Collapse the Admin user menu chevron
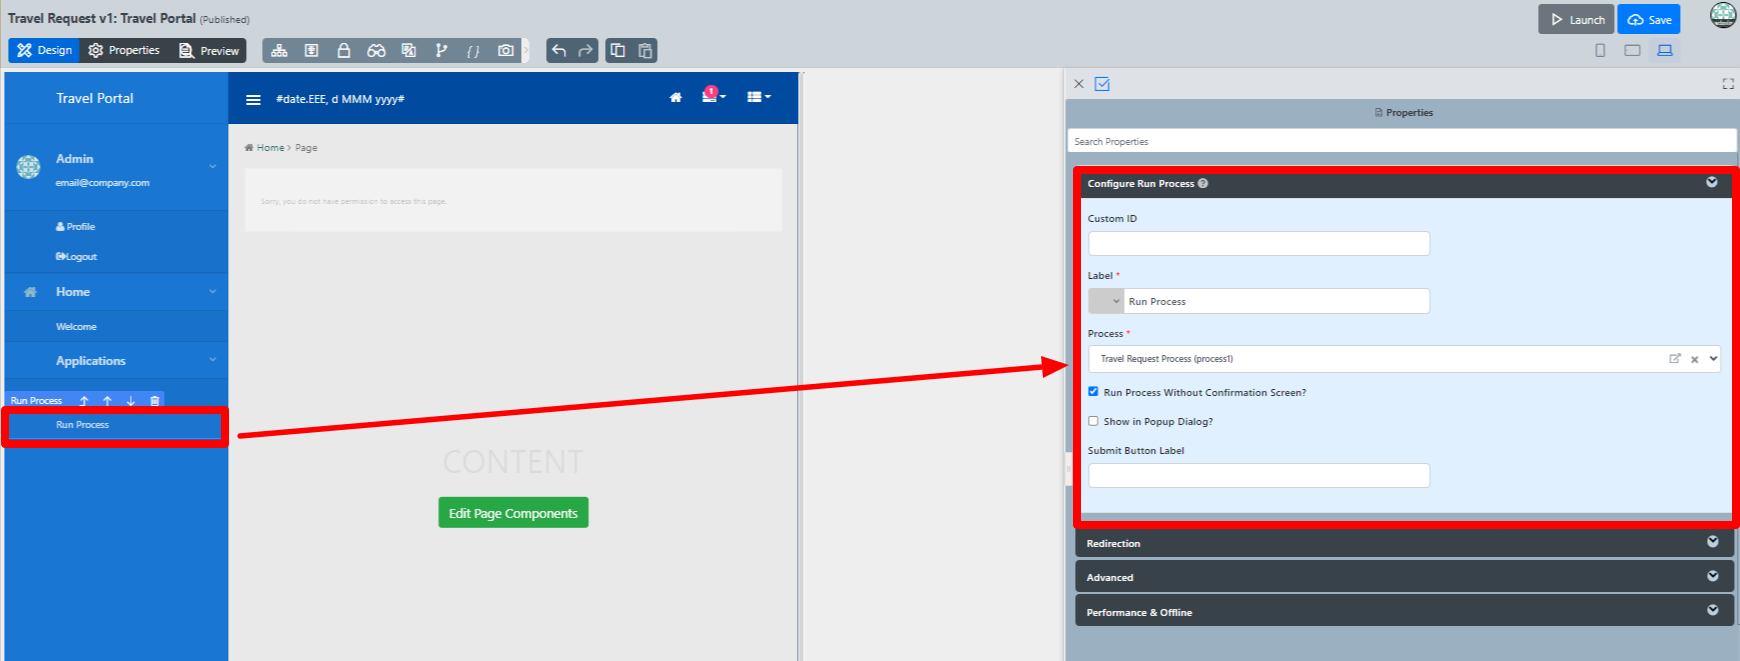 [212, 166]
